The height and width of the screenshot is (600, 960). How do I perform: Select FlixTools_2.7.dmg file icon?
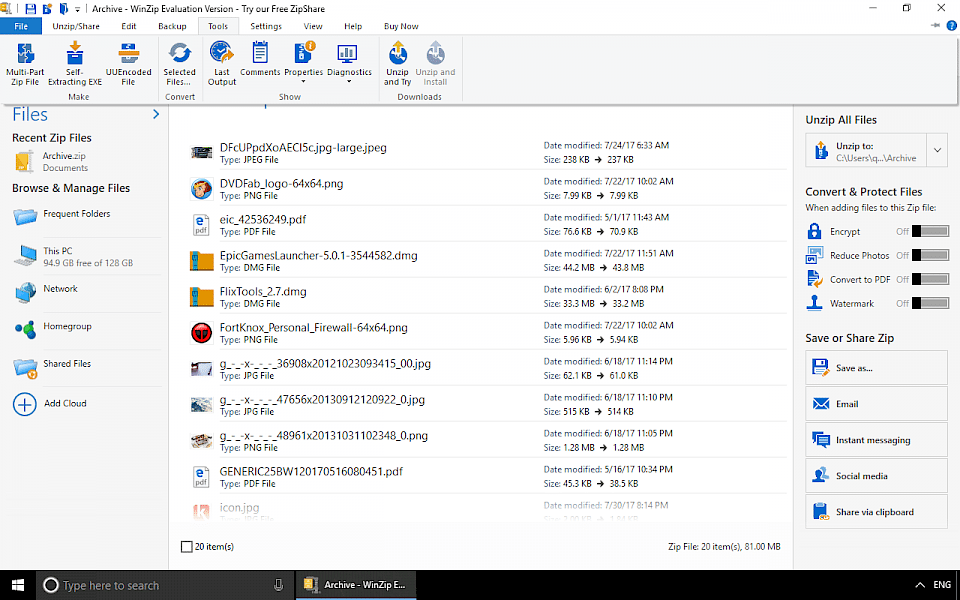click(x=201, y=296)
